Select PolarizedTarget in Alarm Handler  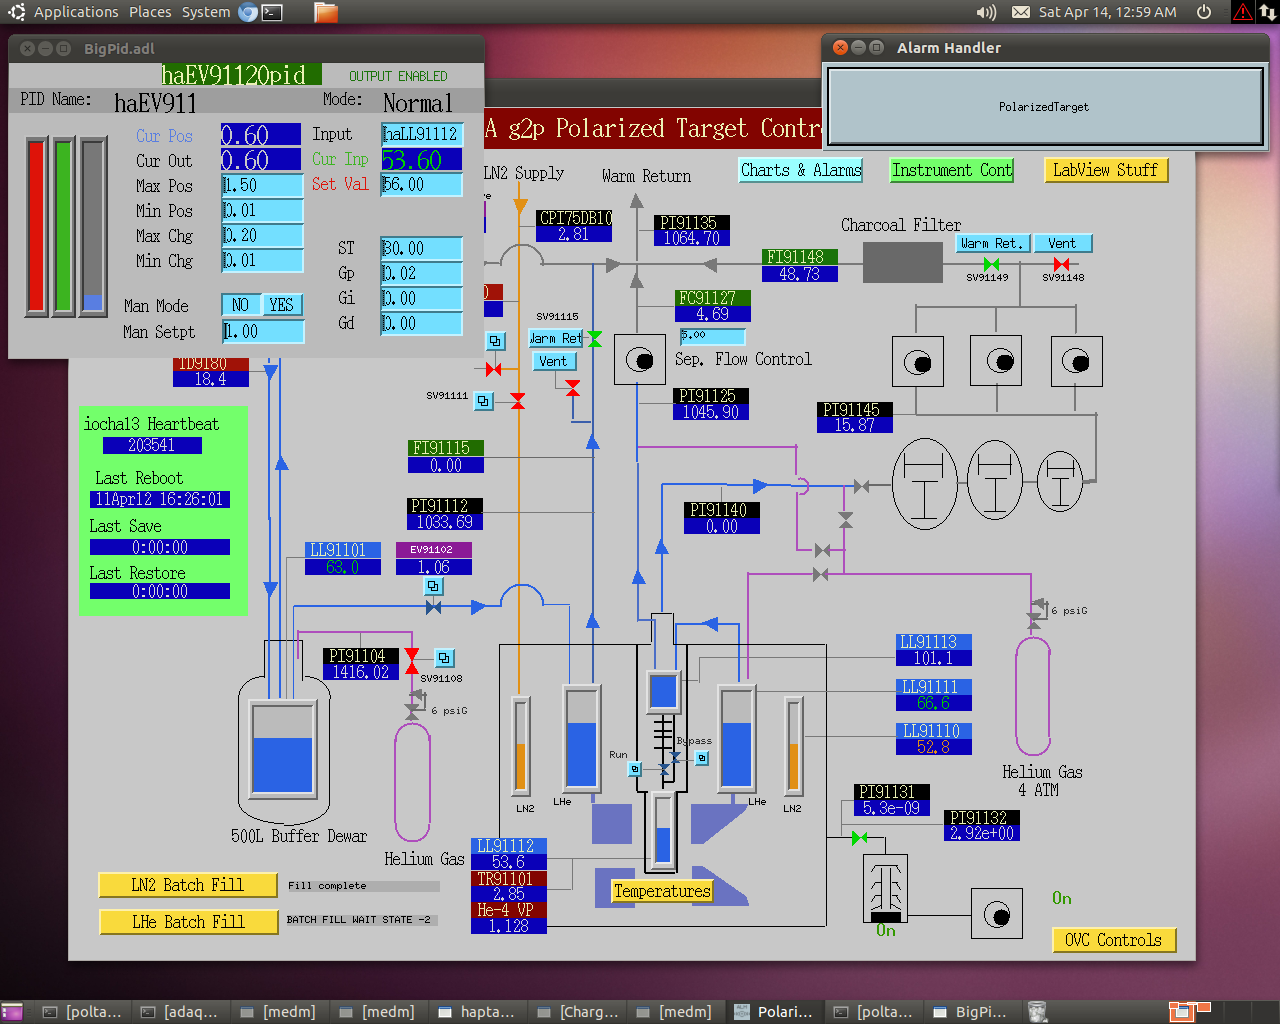tap(1044, 107)
